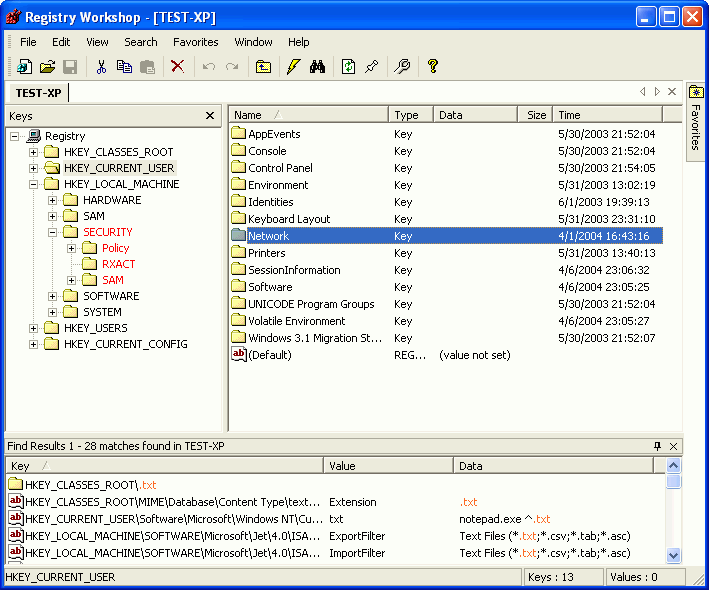Click the Up one level folder icon
Image resolution: width=709 pixels, height=590 pixels.
click(x=263, y=67)
